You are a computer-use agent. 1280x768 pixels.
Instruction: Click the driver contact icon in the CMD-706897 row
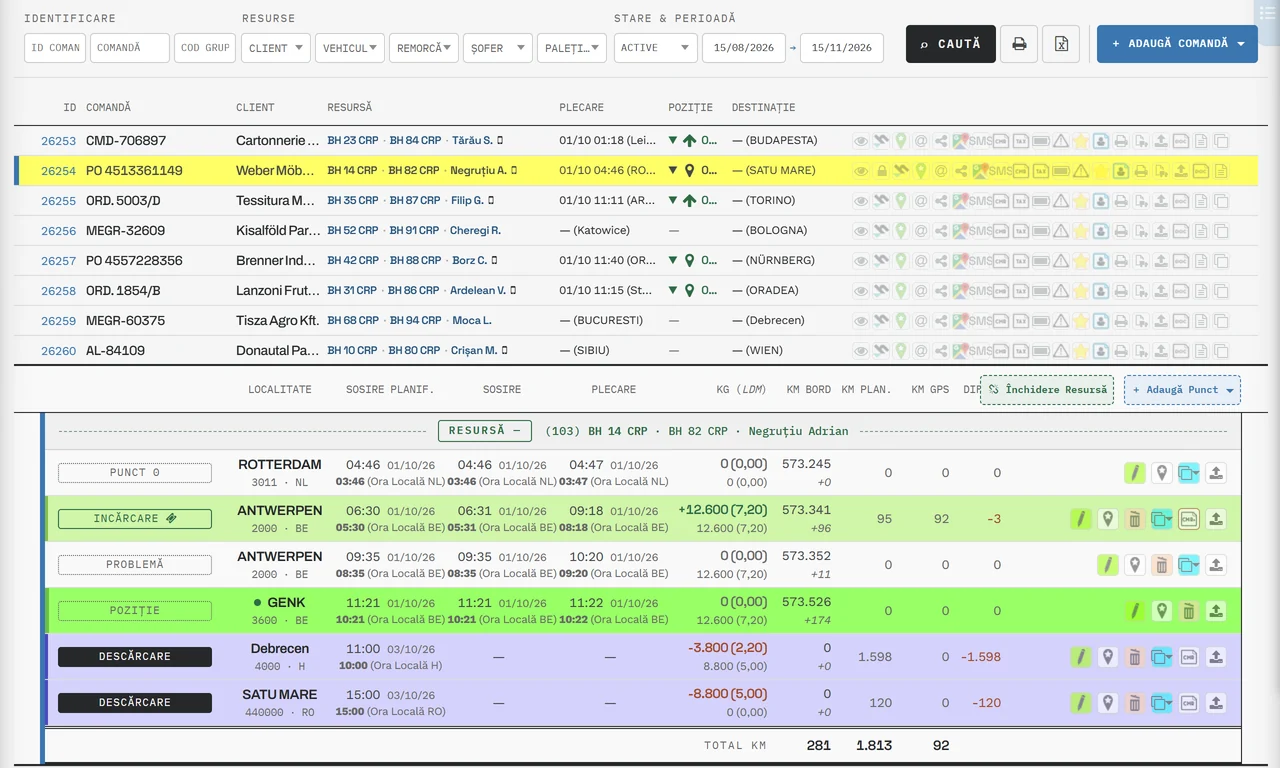click(x=1101, y=141)
